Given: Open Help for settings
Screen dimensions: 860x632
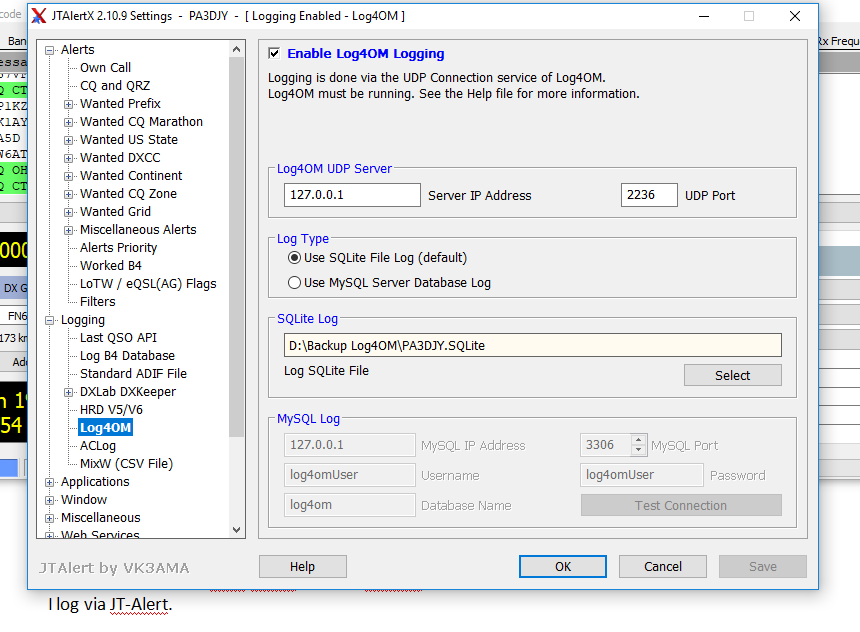Looking at the screenshot, I should tap(303, 567).
